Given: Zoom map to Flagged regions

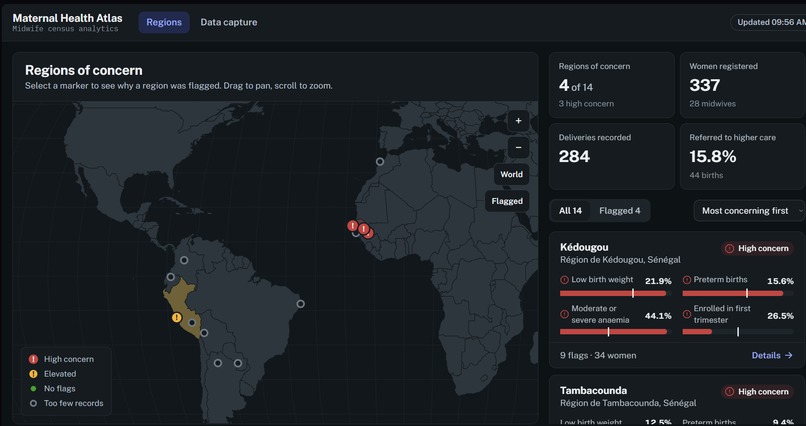Looking at the screenshot, I should (507, 201).
